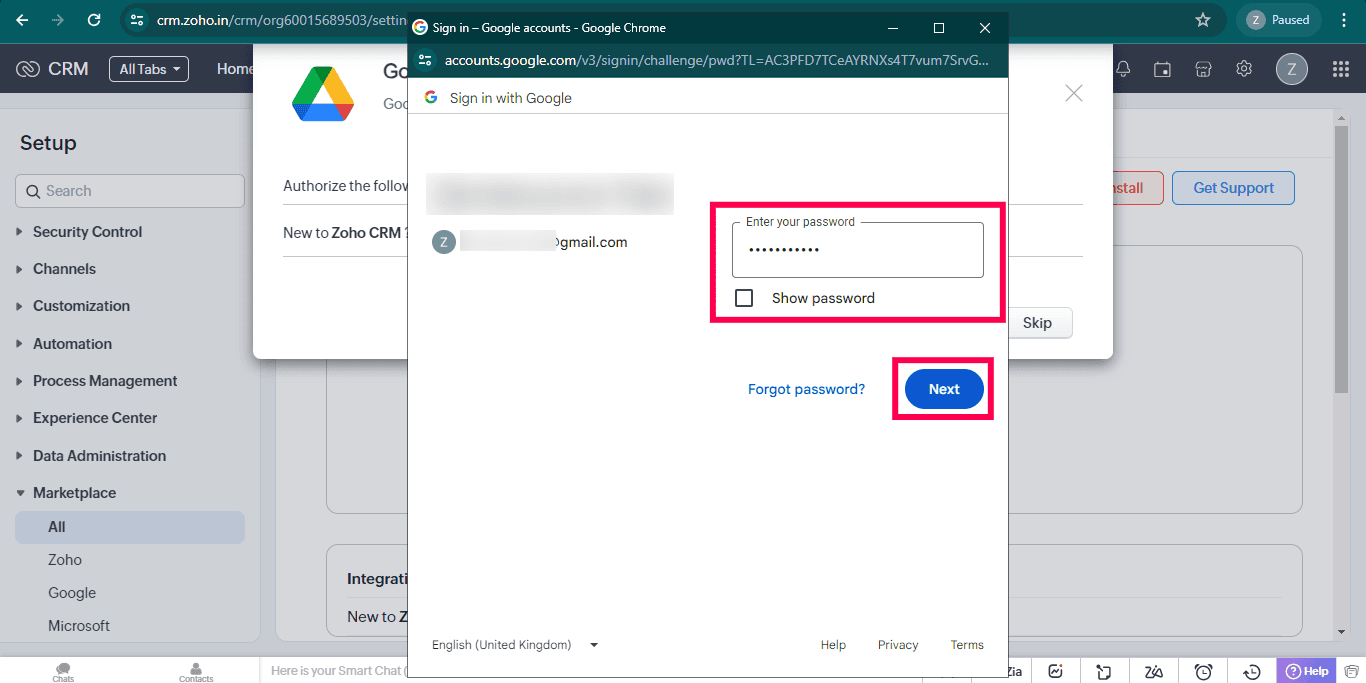1366x683 pixels.
Task: Click the Setup search box
Action: (x=130, y=191)
